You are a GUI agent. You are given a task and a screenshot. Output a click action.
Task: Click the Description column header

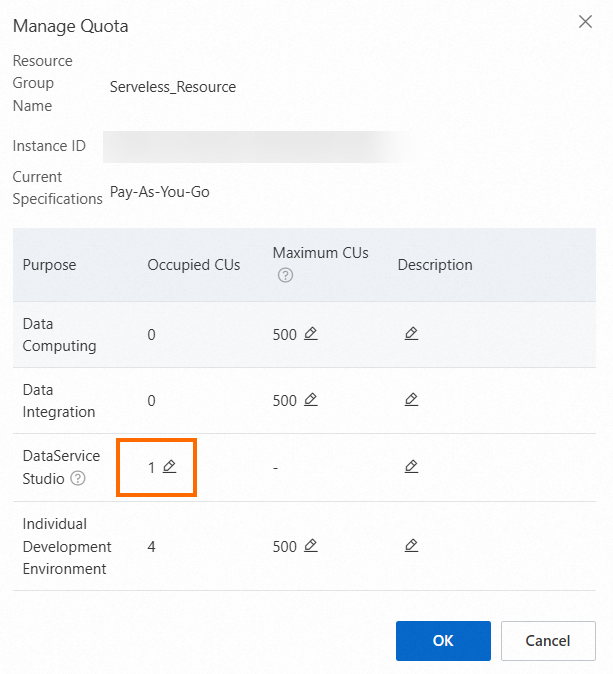pyautogui.click(x=435, y=265)
